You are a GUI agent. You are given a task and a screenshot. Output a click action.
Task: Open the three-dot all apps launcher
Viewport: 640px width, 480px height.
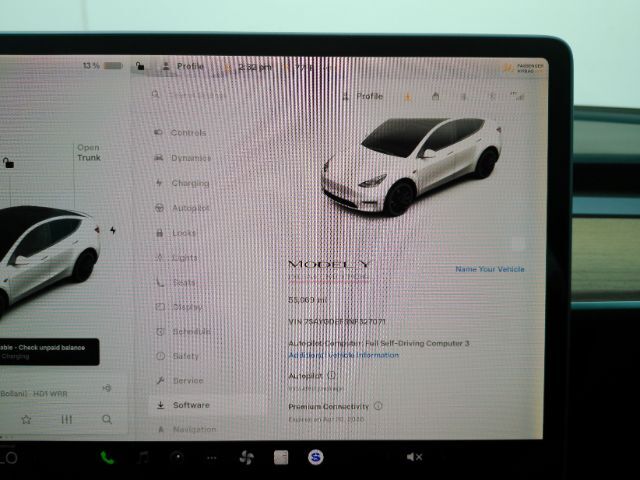tap(211, 458)
